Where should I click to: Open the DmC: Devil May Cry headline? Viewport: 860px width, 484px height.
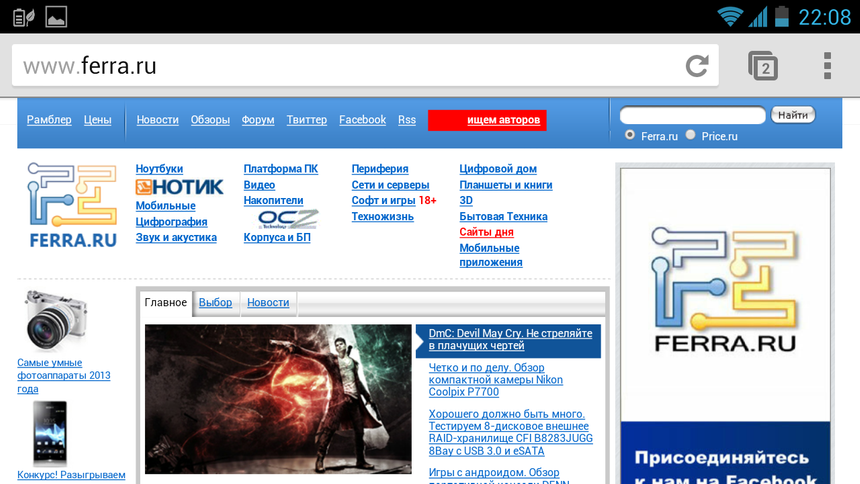(510, 339)
